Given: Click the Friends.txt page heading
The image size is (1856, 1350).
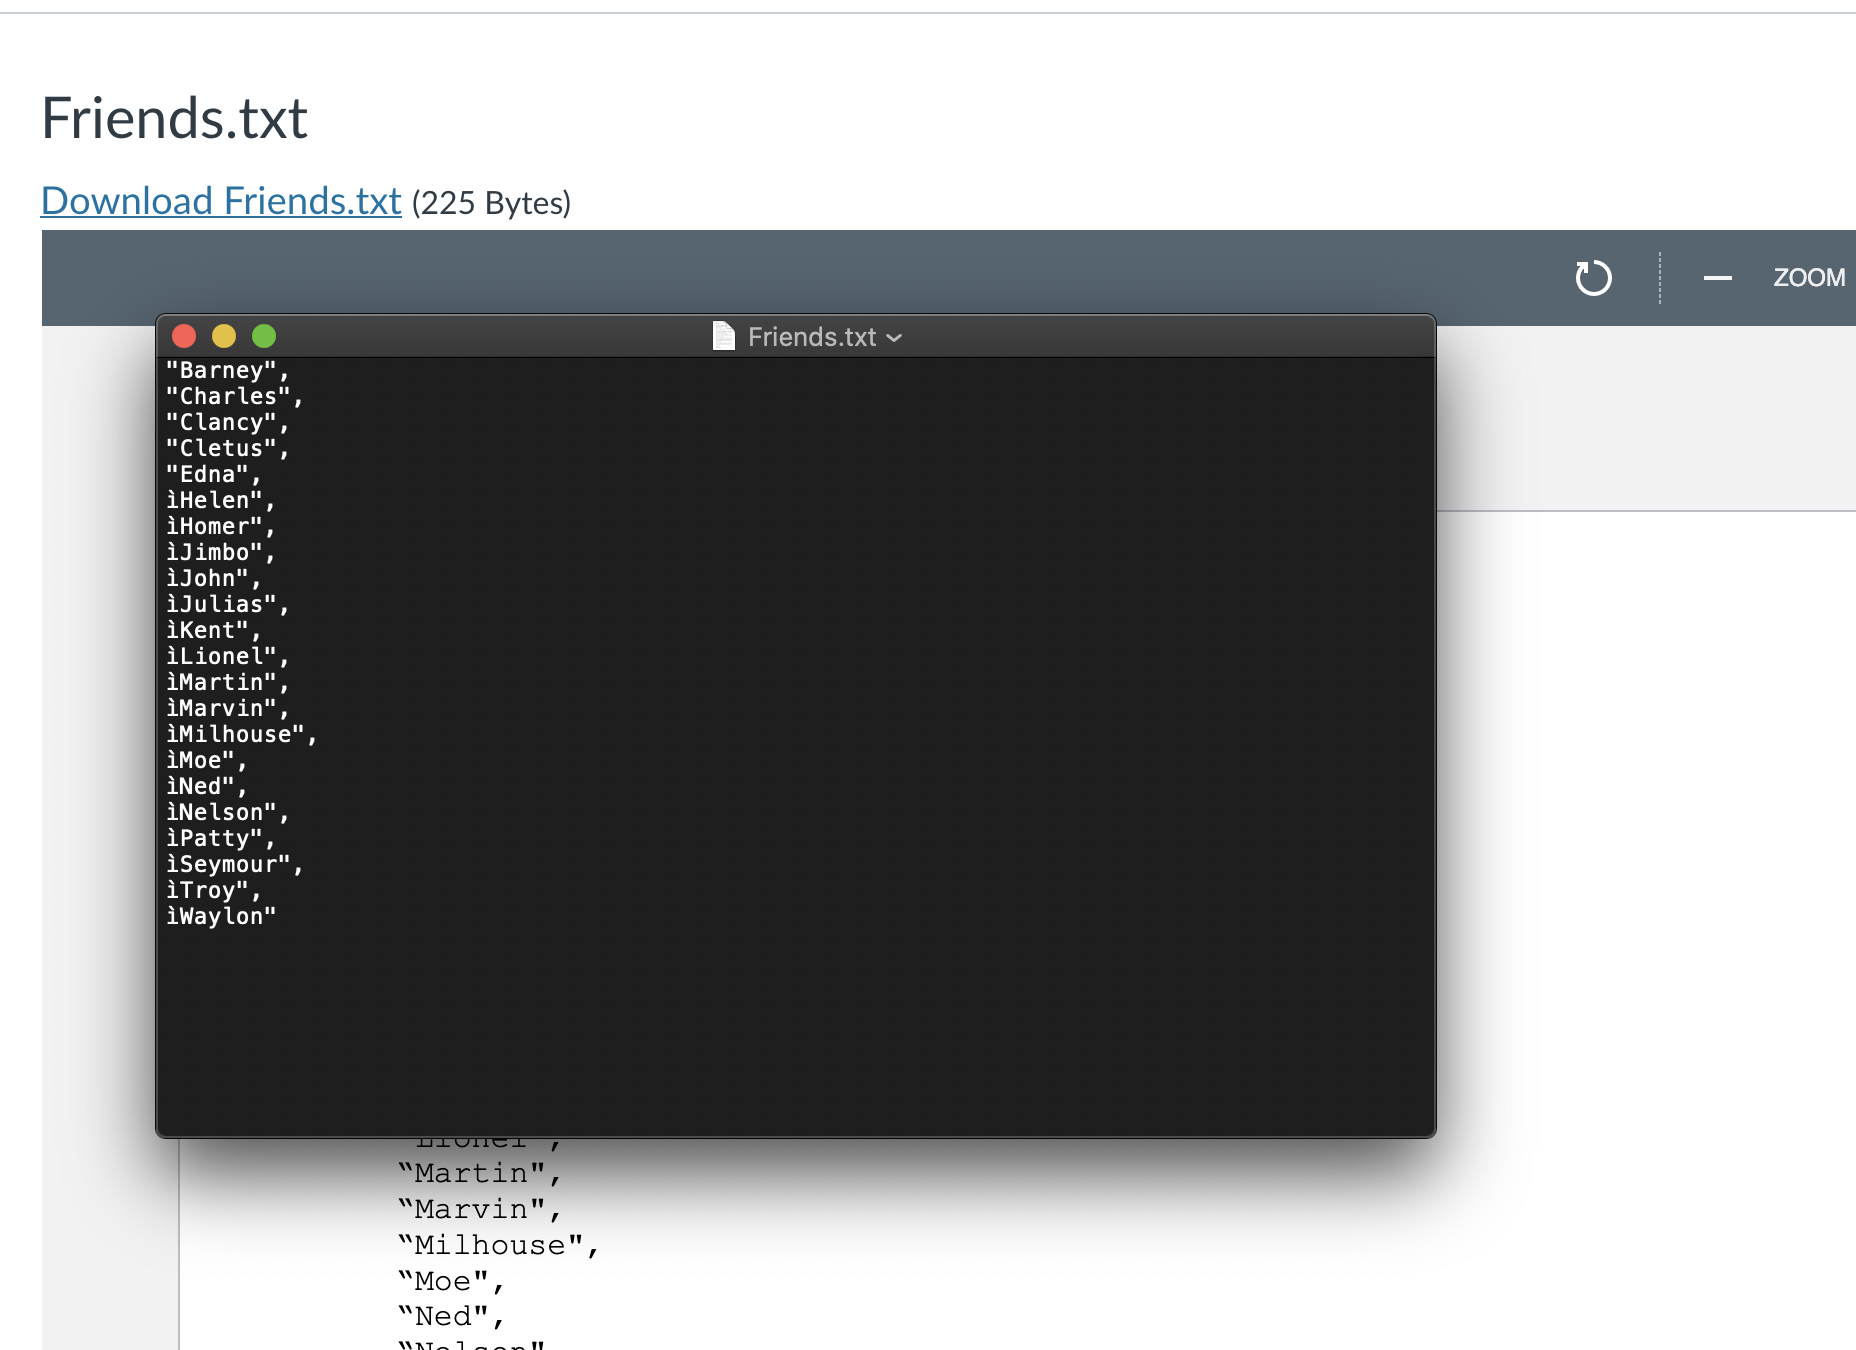Looking at the screenshot, I should 174,118.
